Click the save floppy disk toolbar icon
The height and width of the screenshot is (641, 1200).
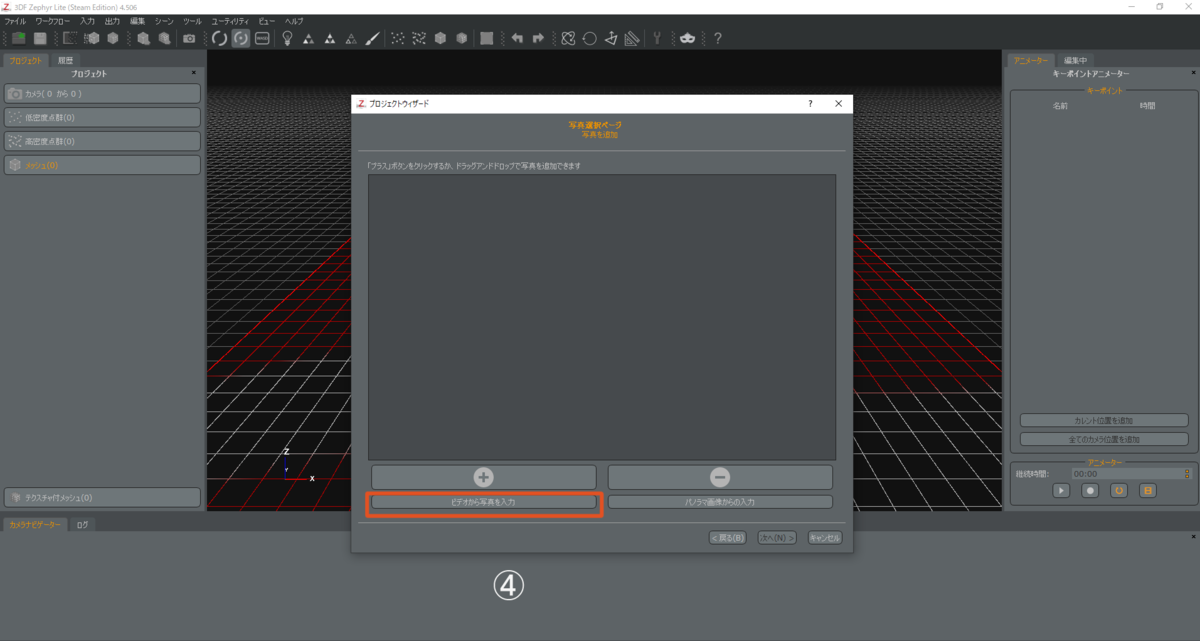pyautogui.click(x=41, y=38)
